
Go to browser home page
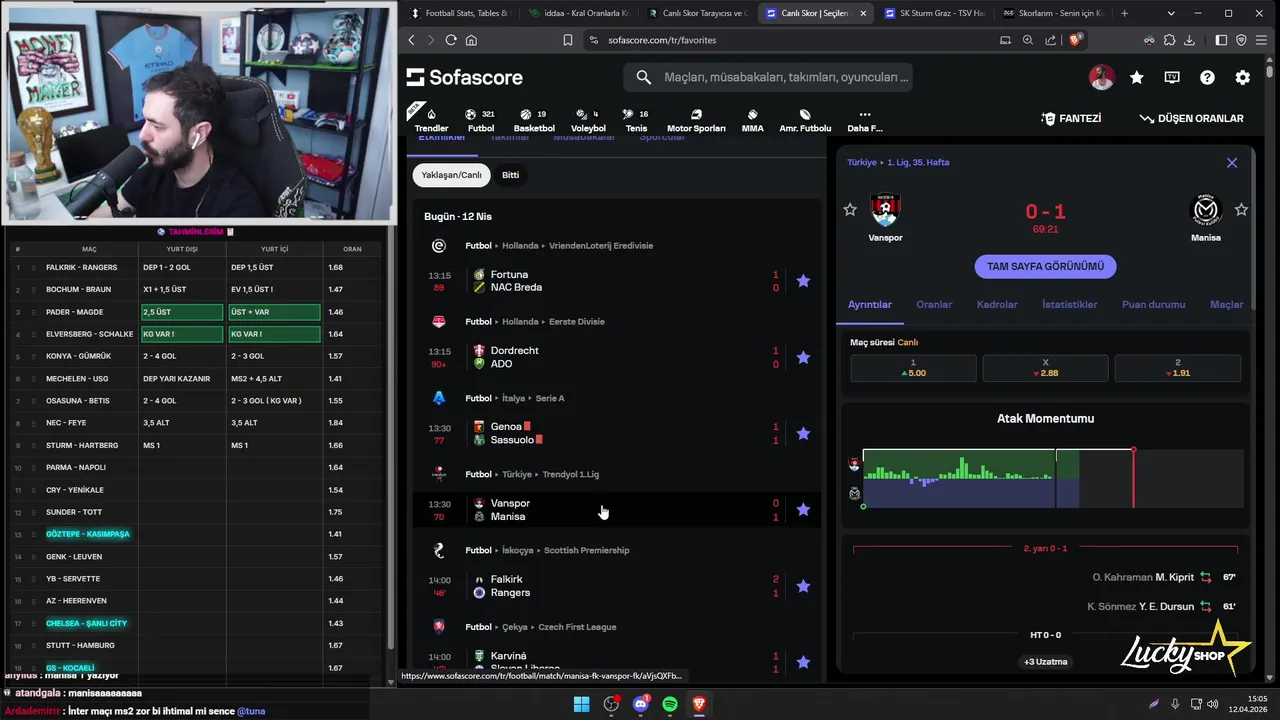(x=471, y=40)
